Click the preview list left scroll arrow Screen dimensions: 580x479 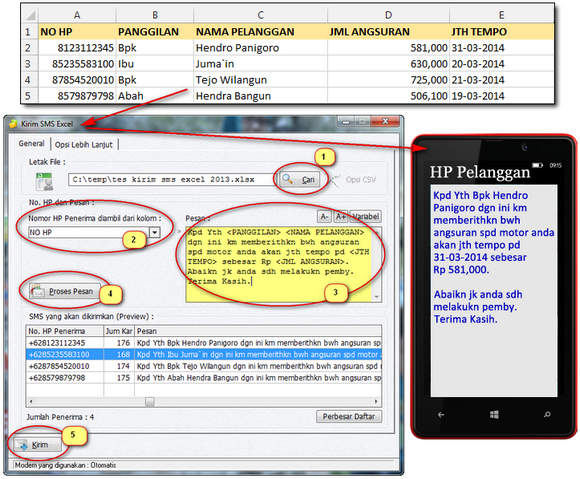(x=31, y=402)
